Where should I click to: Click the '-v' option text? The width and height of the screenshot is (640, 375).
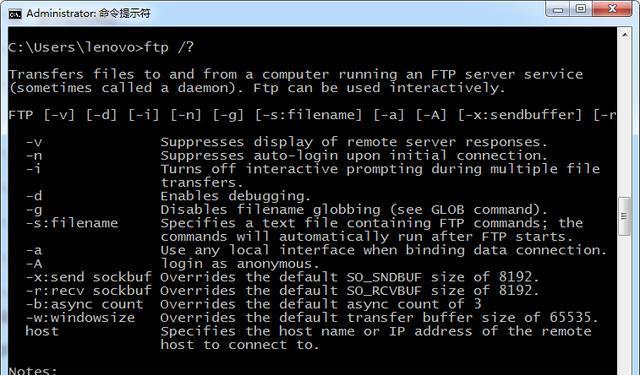(x=34, y=142)
